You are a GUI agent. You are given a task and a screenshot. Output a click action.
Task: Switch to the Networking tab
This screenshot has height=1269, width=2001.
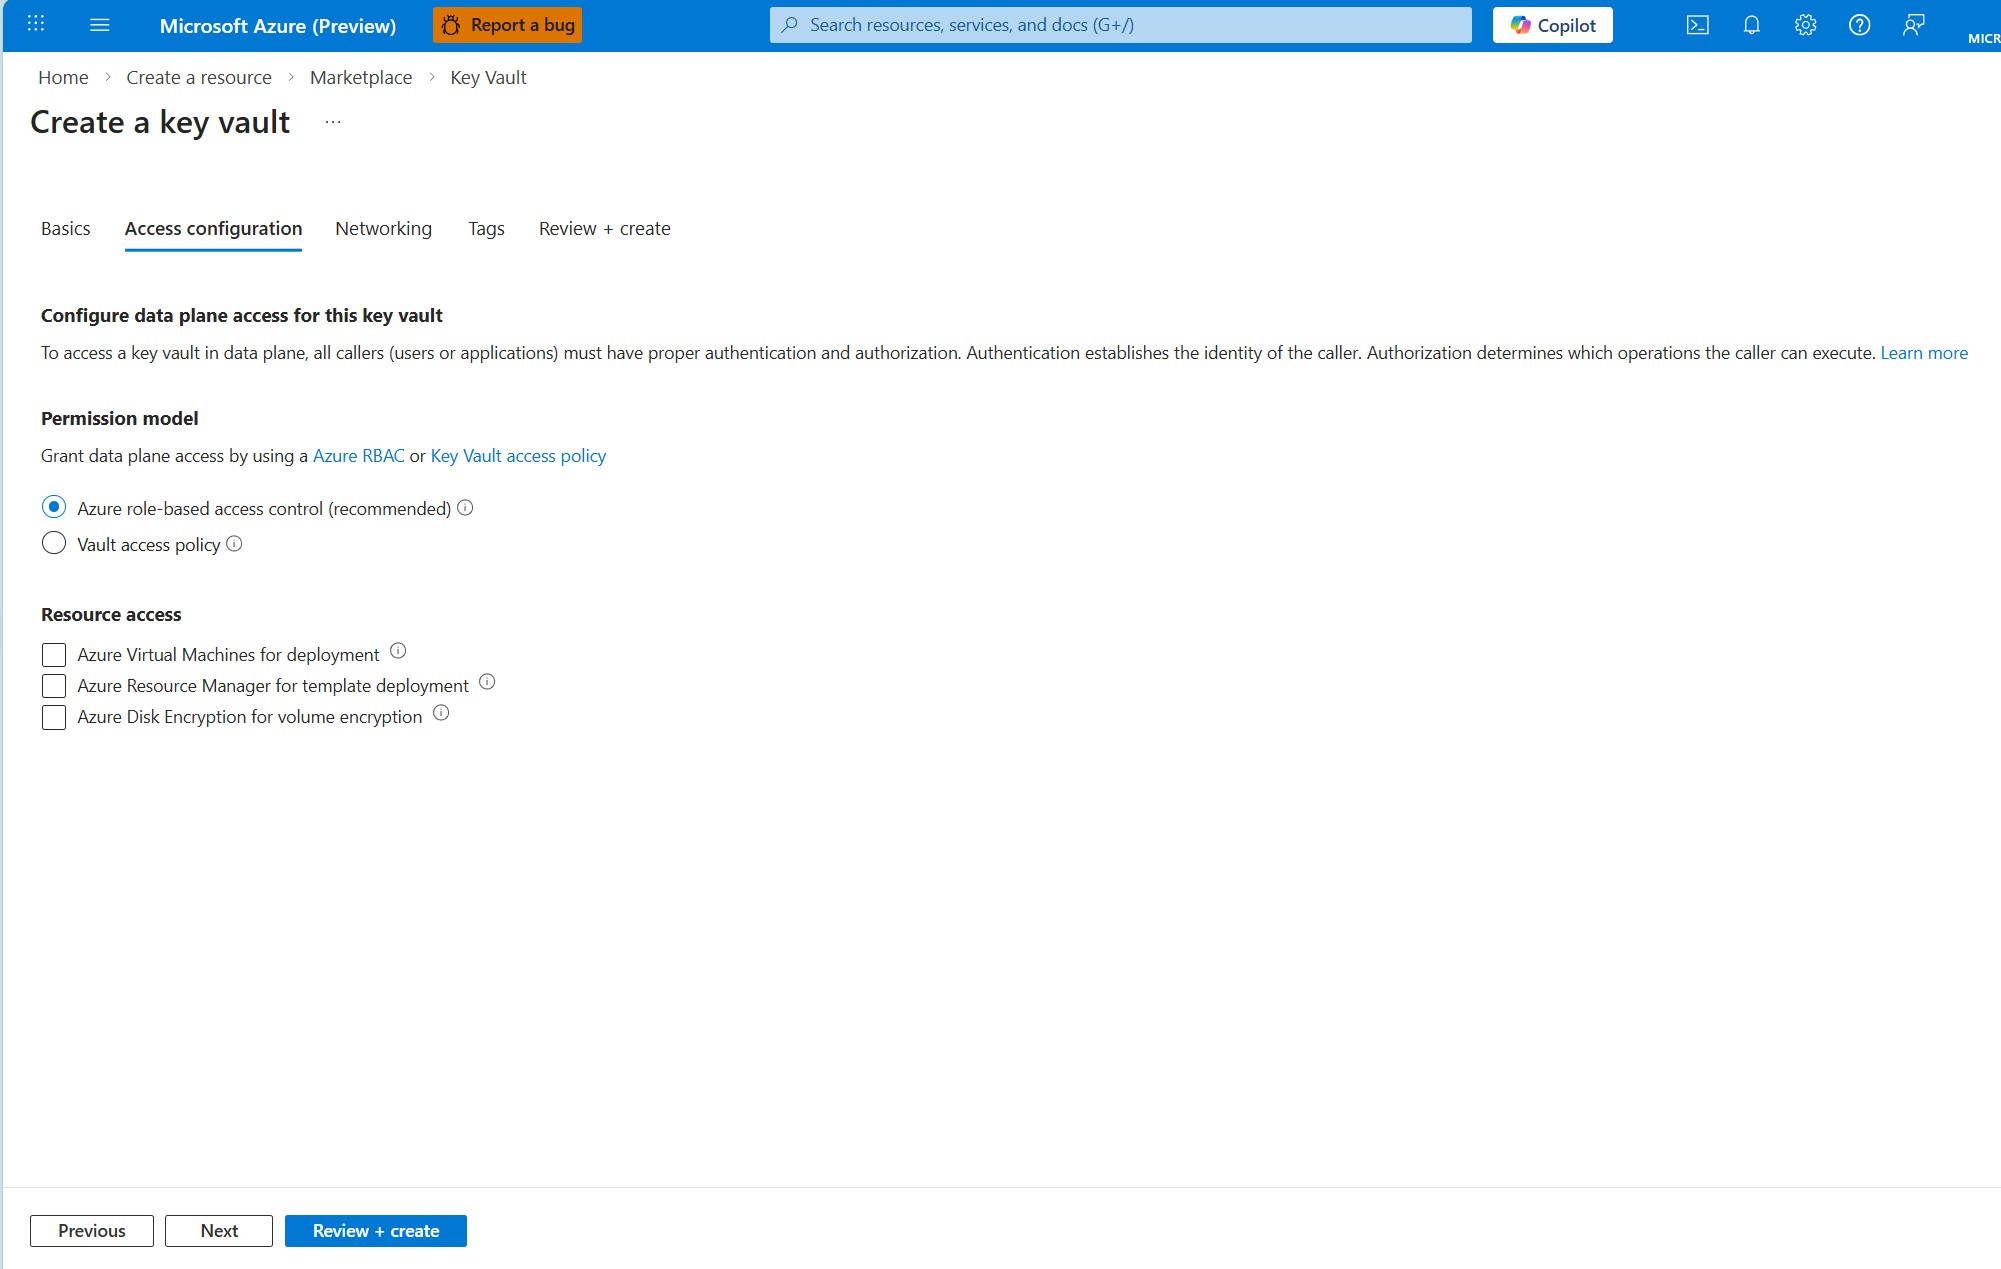point(383,229)
